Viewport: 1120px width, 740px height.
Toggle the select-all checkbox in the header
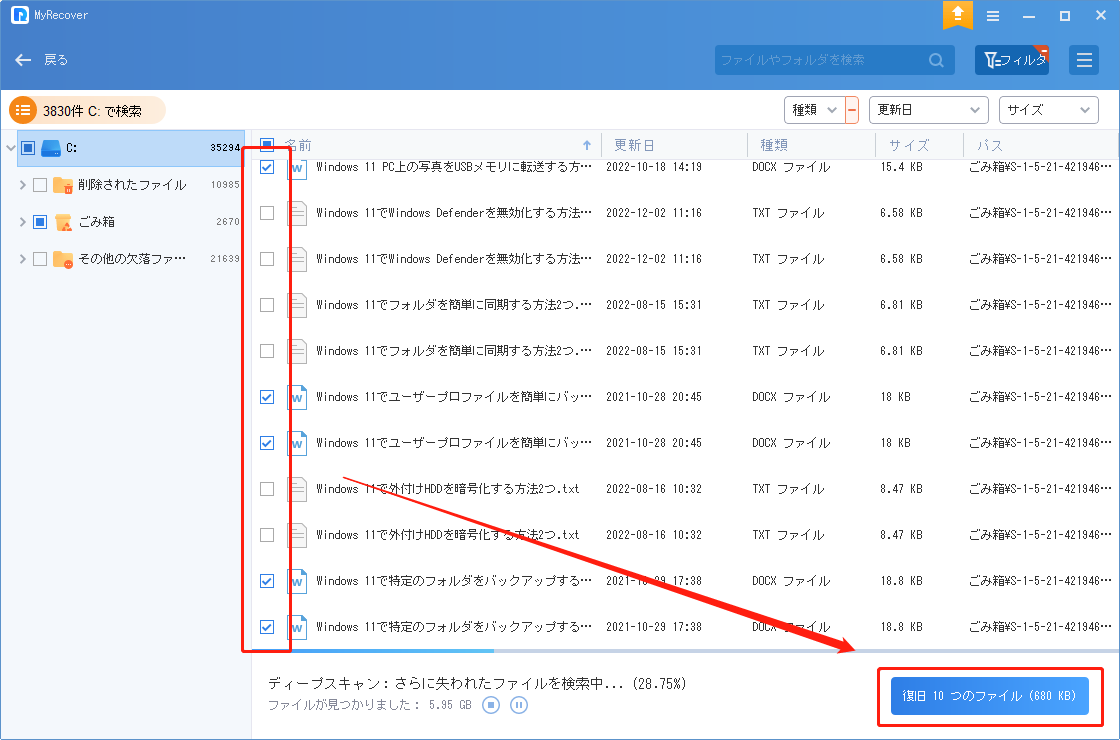(x=266, y=145)
